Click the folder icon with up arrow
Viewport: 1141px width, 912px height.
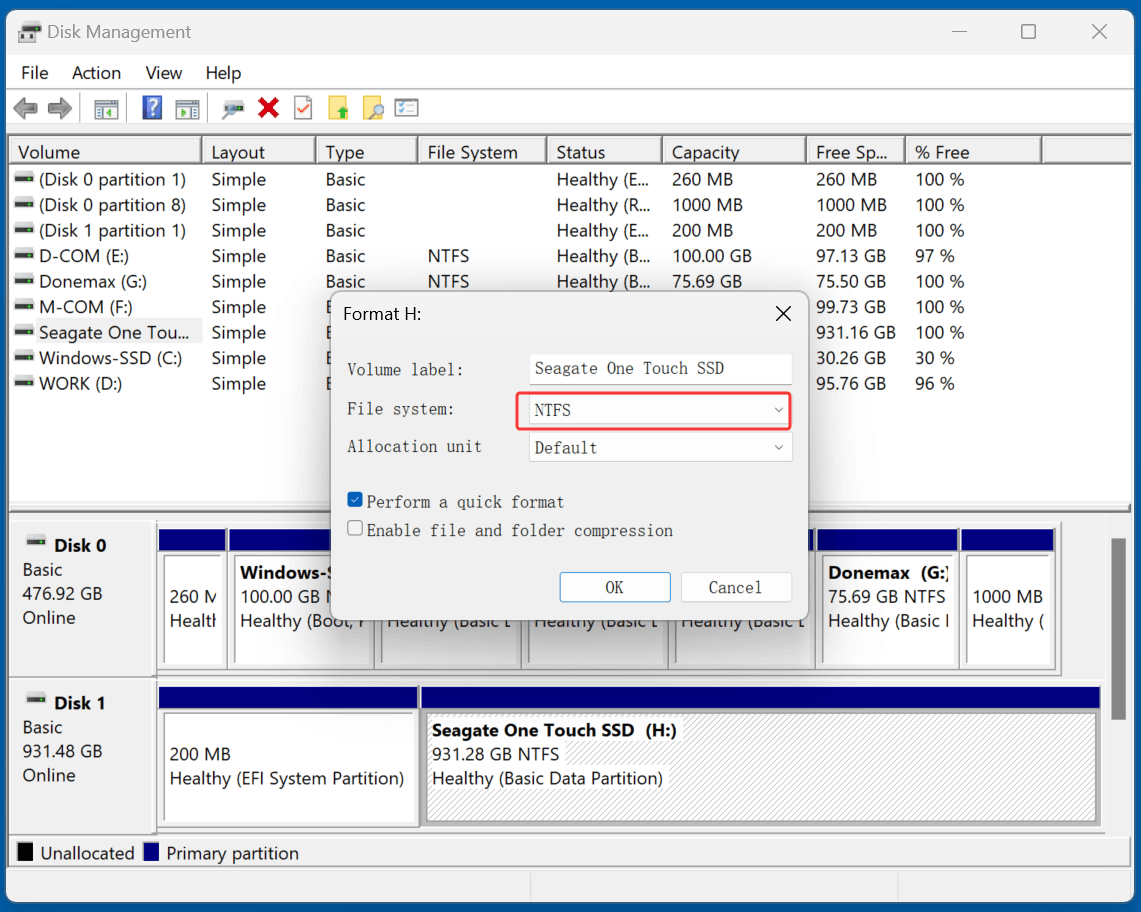[338, 108]
